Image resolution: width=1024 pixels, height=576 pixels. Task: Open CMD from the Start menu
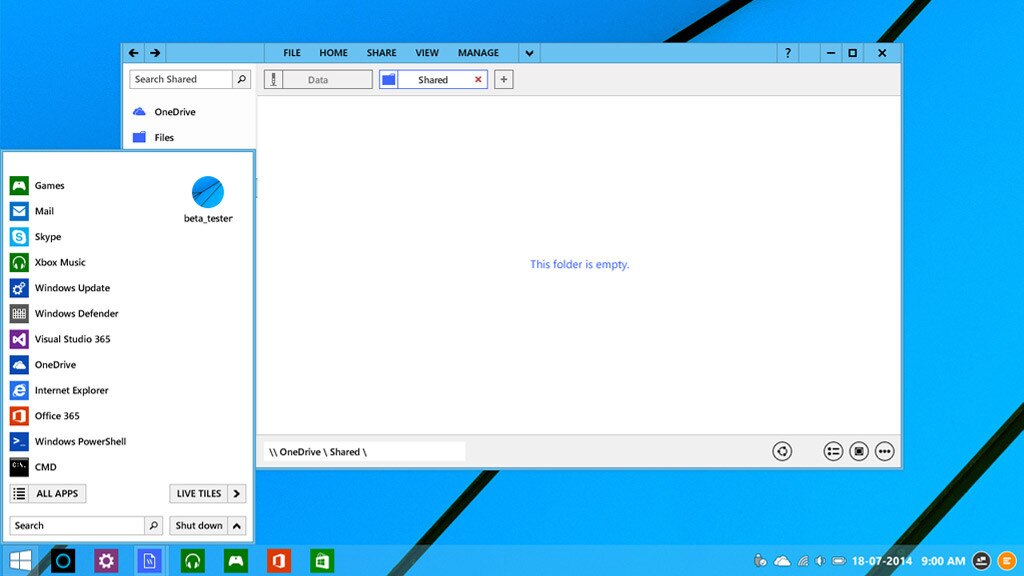point(33,467)
